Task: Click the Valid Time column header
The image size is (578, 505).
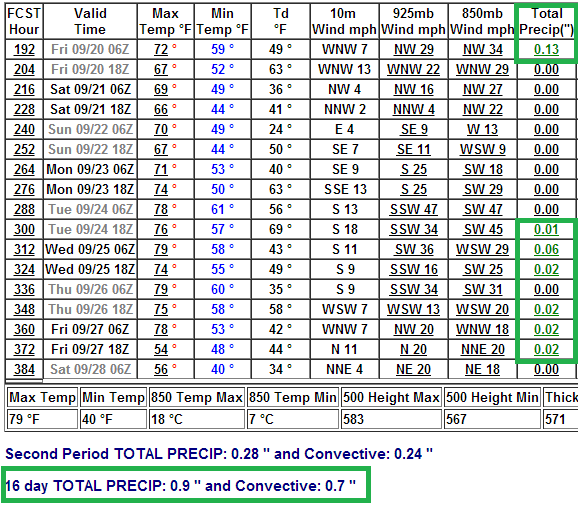Action: coord(90,21)
